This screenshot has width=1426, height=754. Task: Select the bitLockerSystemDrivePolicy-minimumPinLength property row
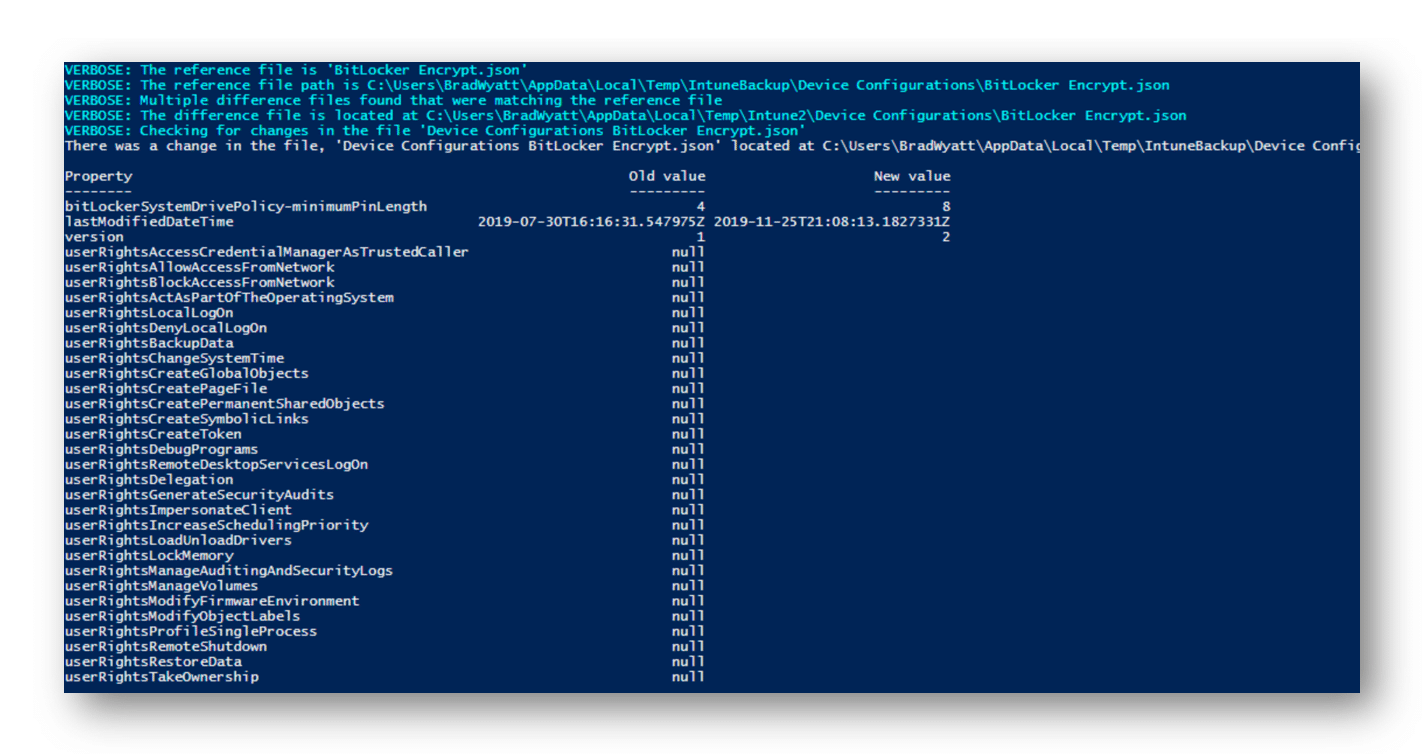coord(507,206)
